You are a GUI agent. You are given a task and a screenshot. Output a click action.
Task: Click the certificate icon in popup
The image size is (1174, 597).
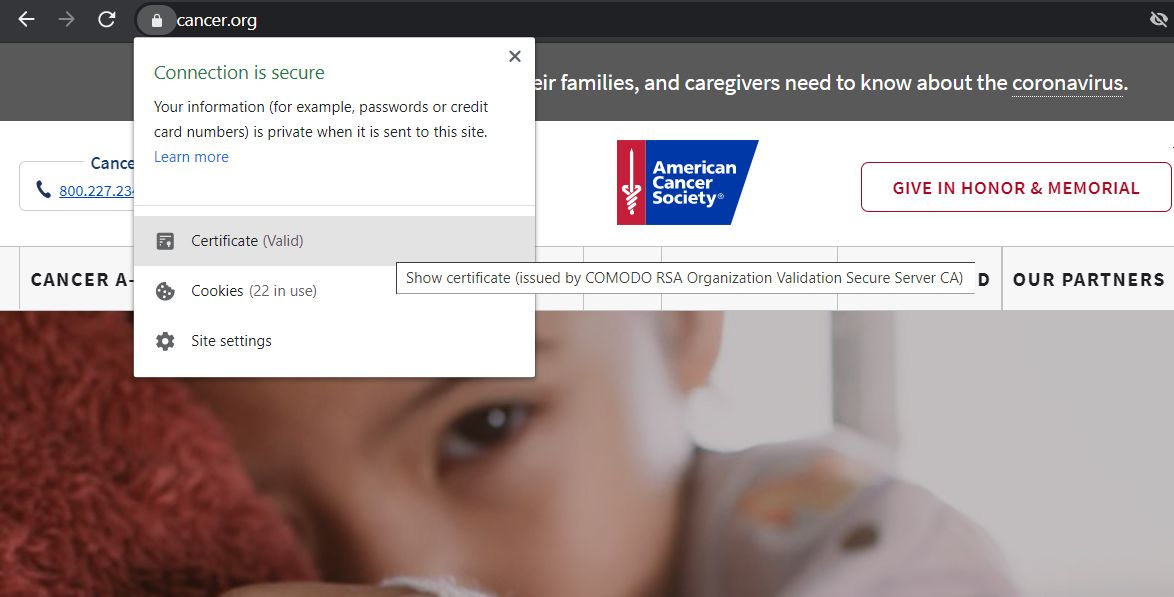165,241
